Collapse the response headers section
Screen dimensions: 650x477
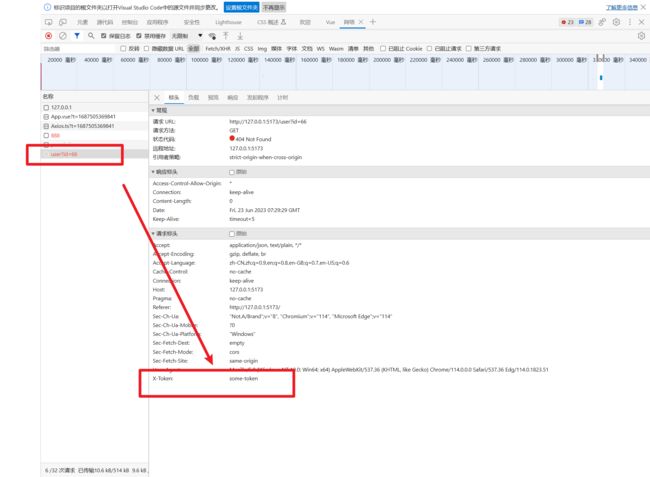click(x=153, y=172)
